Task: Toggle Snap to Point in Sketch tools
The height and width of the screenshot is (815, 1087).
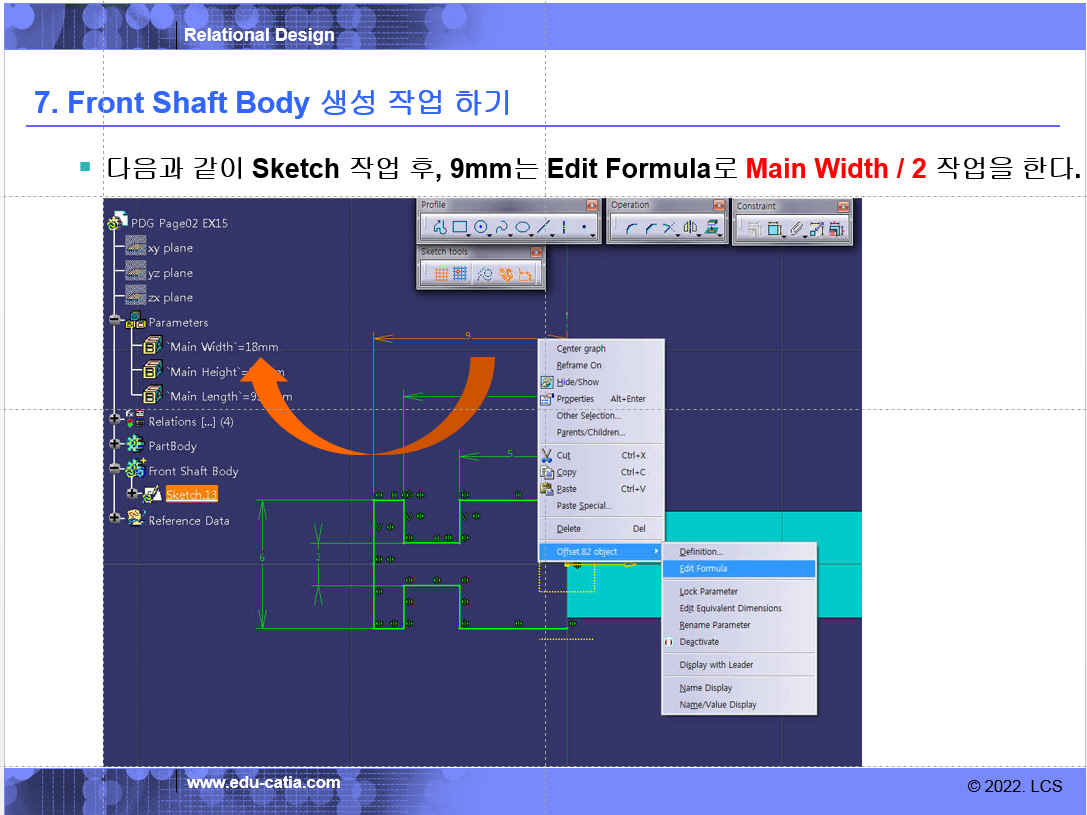Action: [460, 274]
